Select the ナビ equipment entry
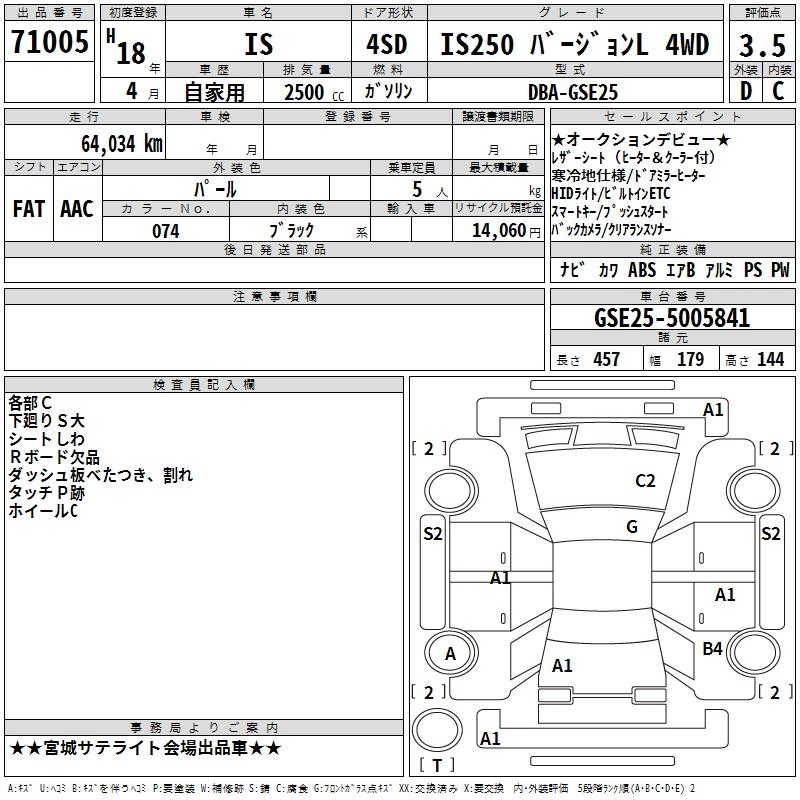Image resolution: width=800 pixels, height=800 pixels. (573, 269)
